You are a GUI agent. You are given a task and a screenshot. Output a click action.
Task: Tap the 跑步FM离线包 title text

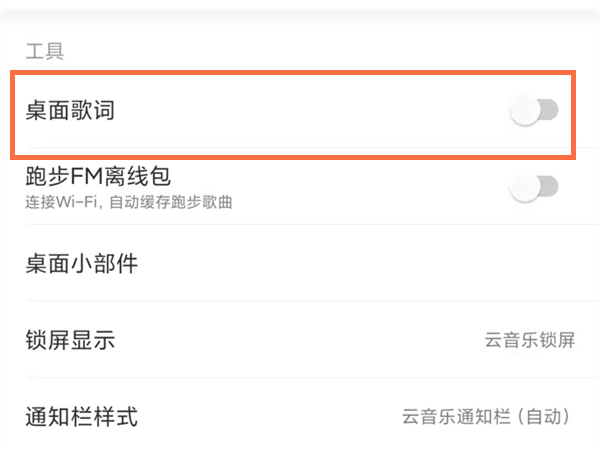(x=98, y=177)
